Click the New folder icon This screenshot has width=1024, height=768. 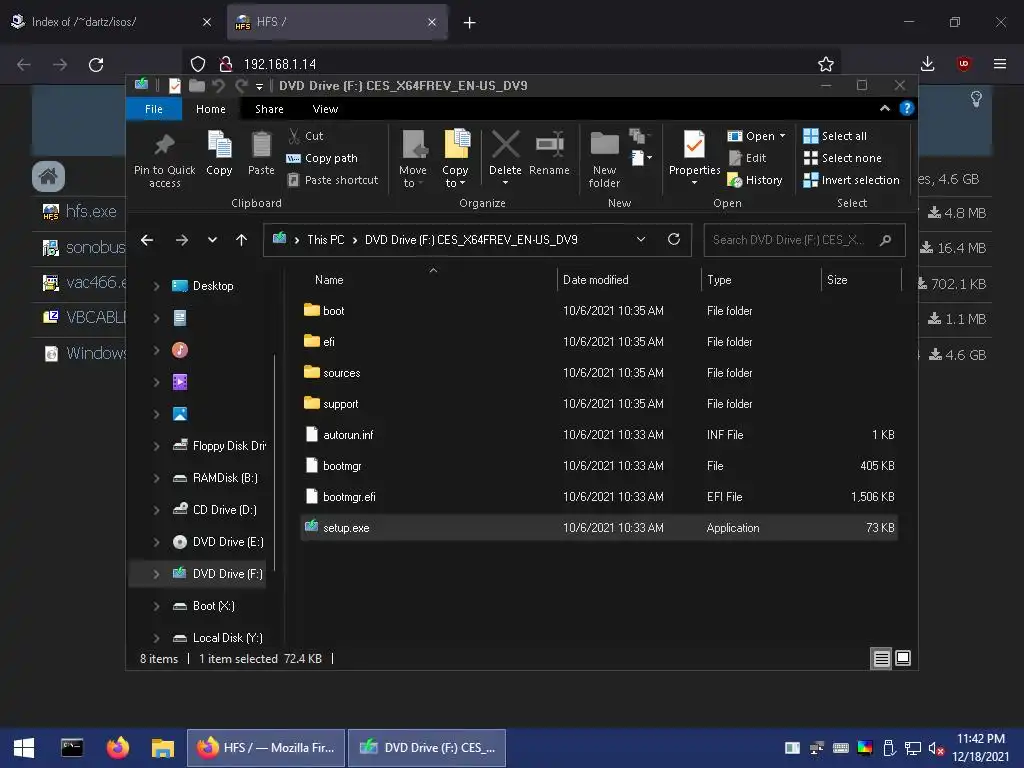[x=605, y=144]
